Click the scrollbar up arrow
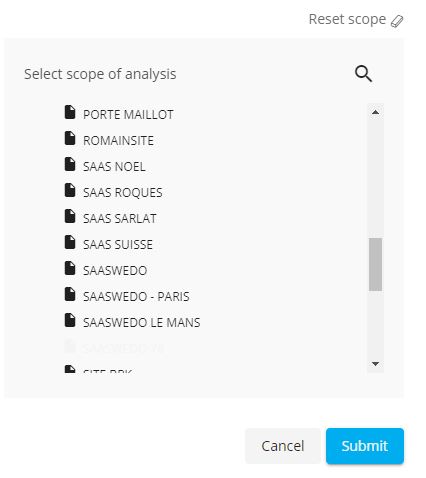Image resolution: width=426 pixels, height=478 pixels. pos(375,112)
